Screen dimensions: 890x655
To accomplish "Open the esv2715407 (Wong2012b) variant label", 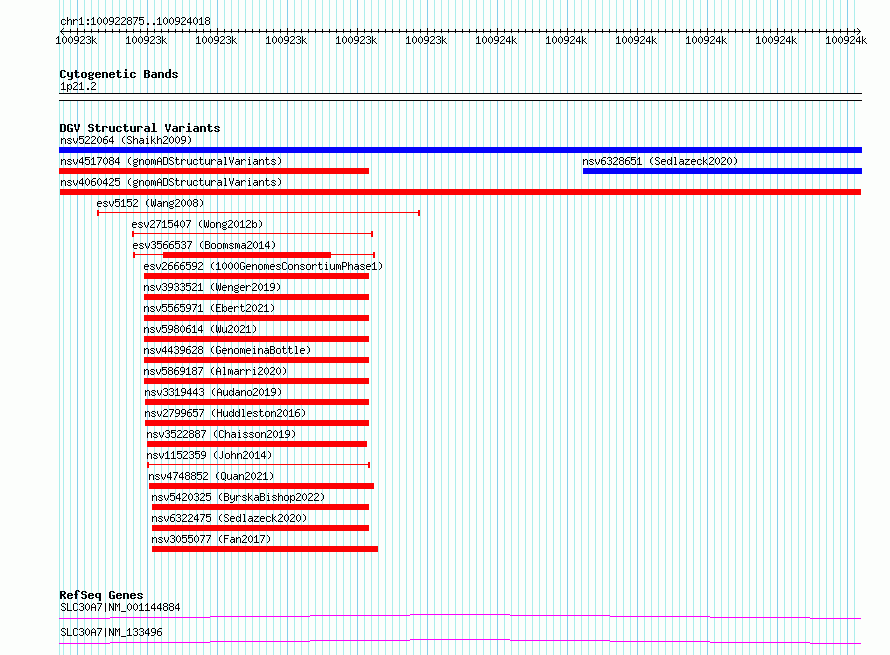I will (197, 224).
